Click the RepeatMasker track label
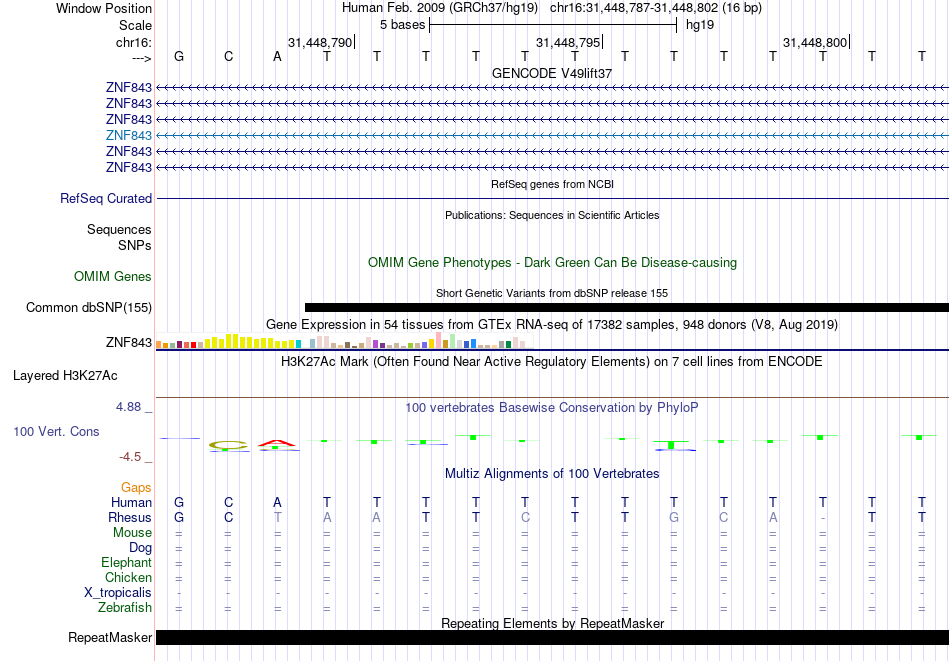950x661 pixels. point(110,637)
